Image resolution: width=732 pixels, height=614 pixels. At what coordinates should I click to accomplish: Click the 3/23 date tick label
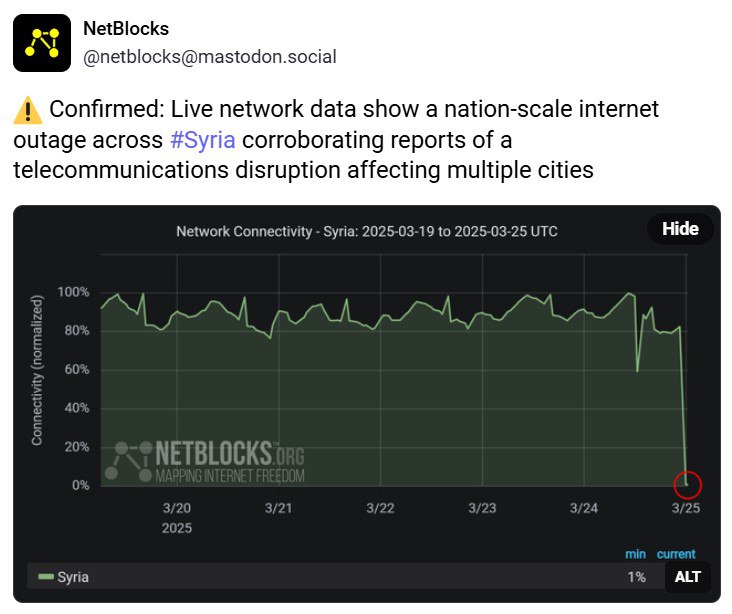click(x=482, y=508)
